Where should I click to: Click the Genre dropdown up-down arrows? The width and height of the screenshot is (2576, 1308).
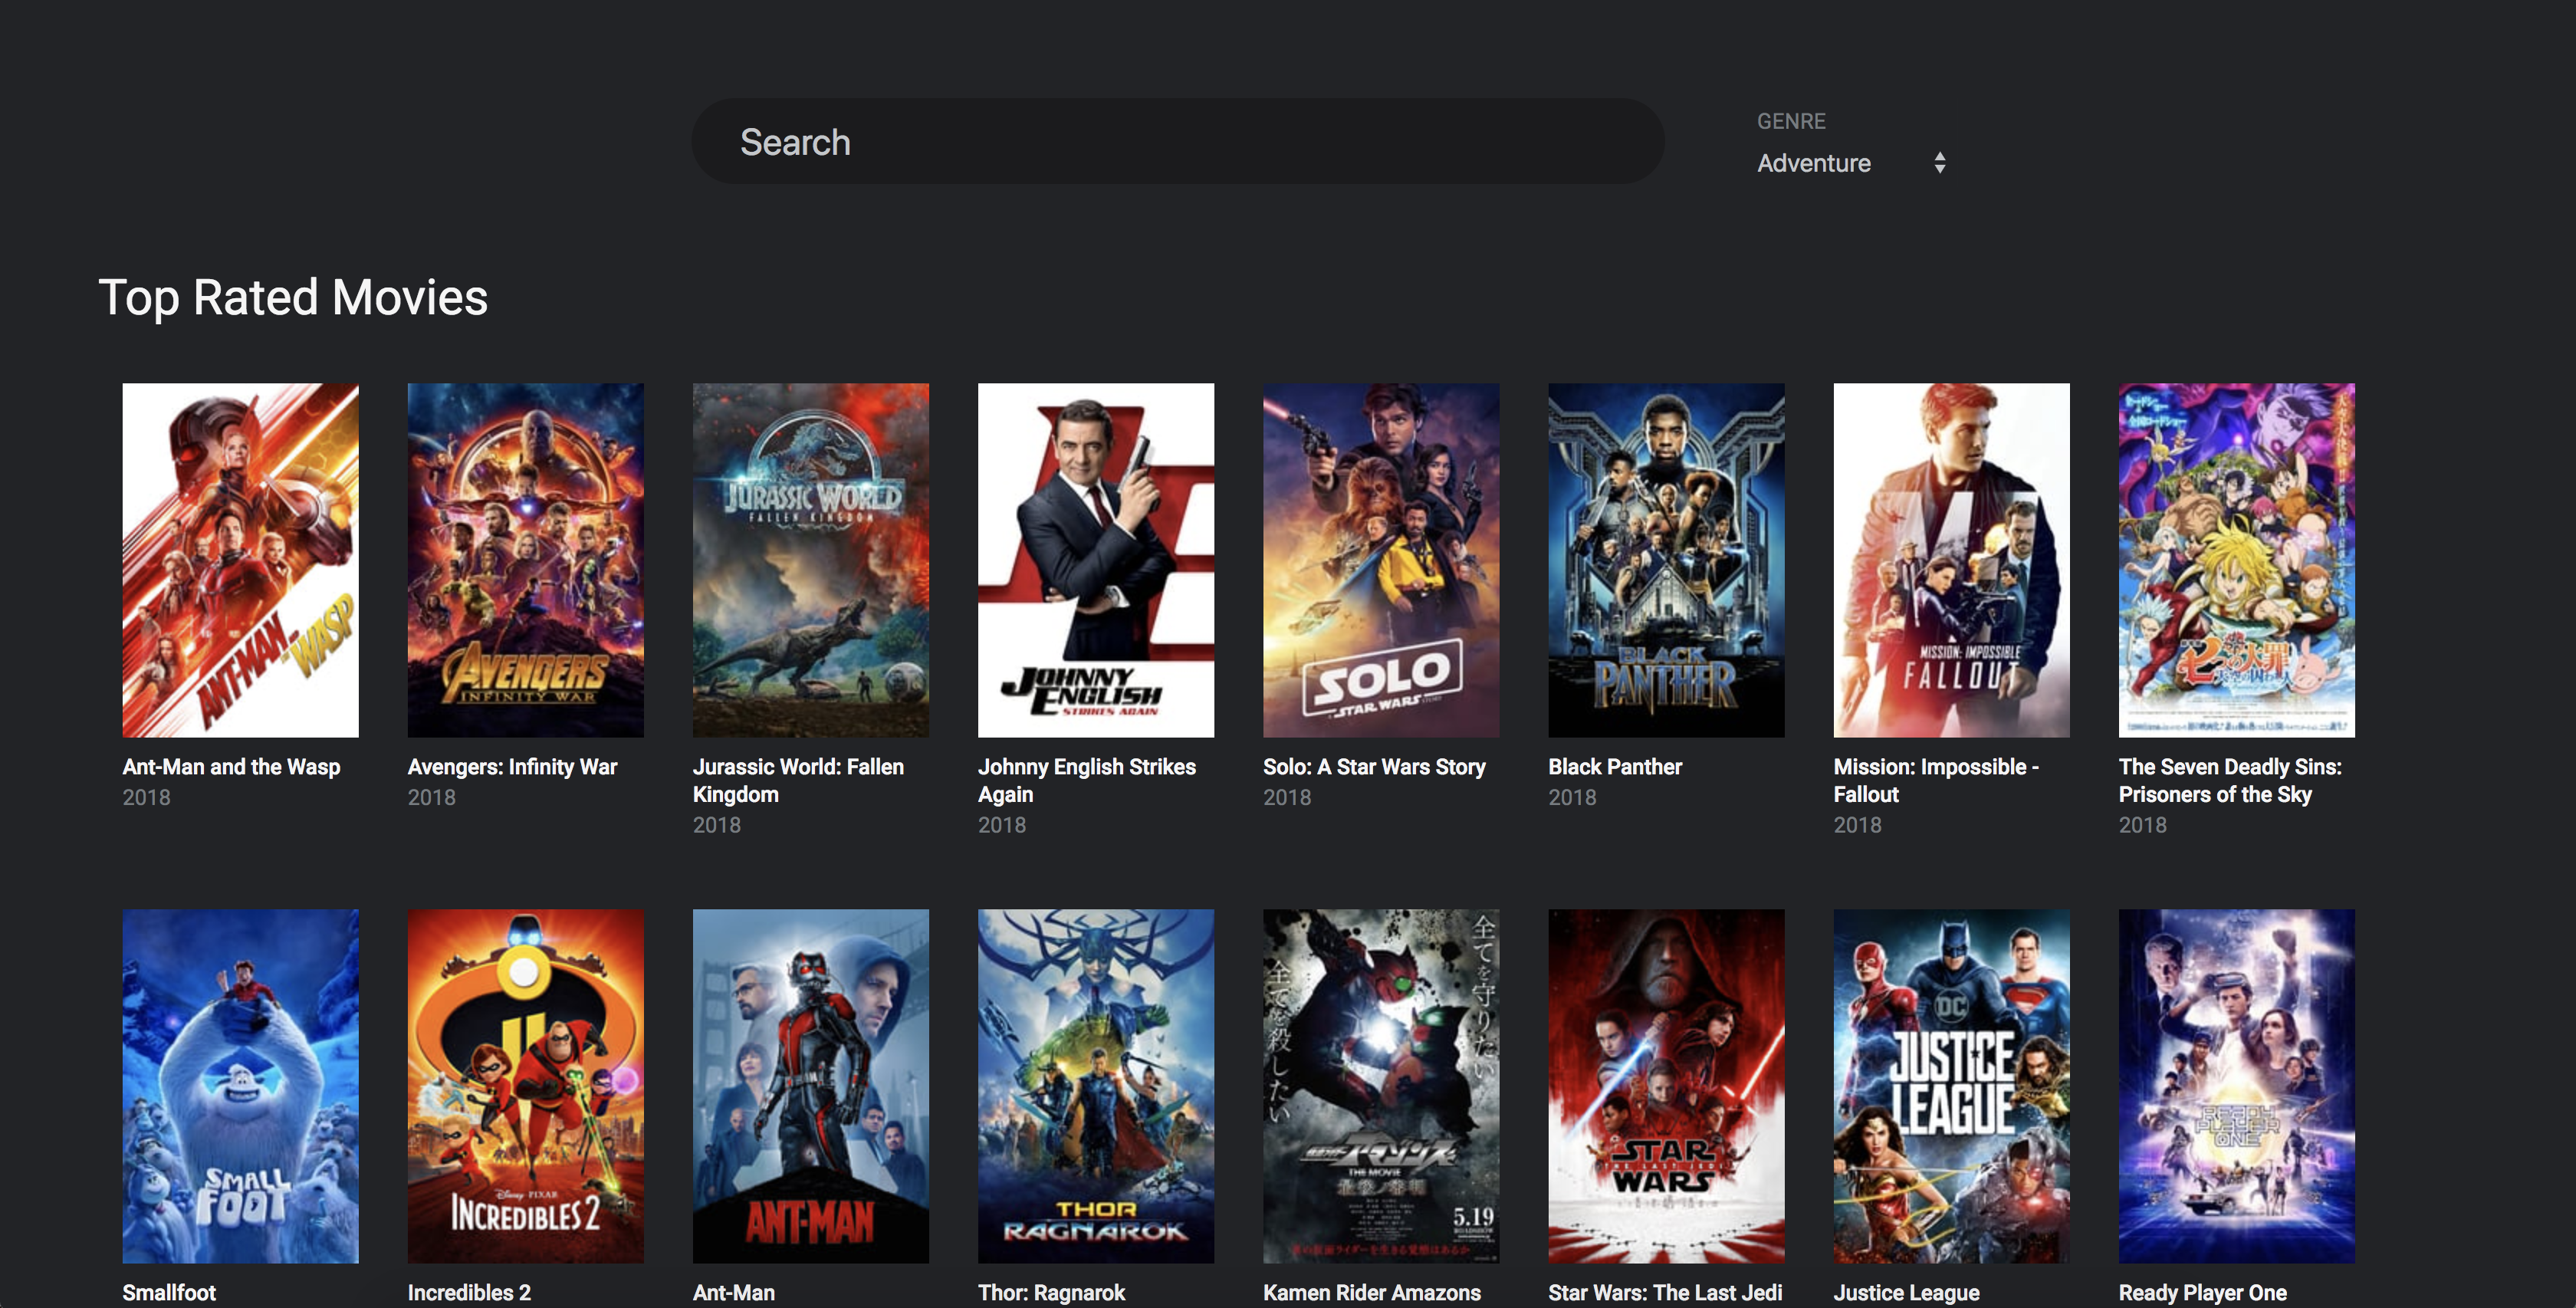pos(1939,163)
